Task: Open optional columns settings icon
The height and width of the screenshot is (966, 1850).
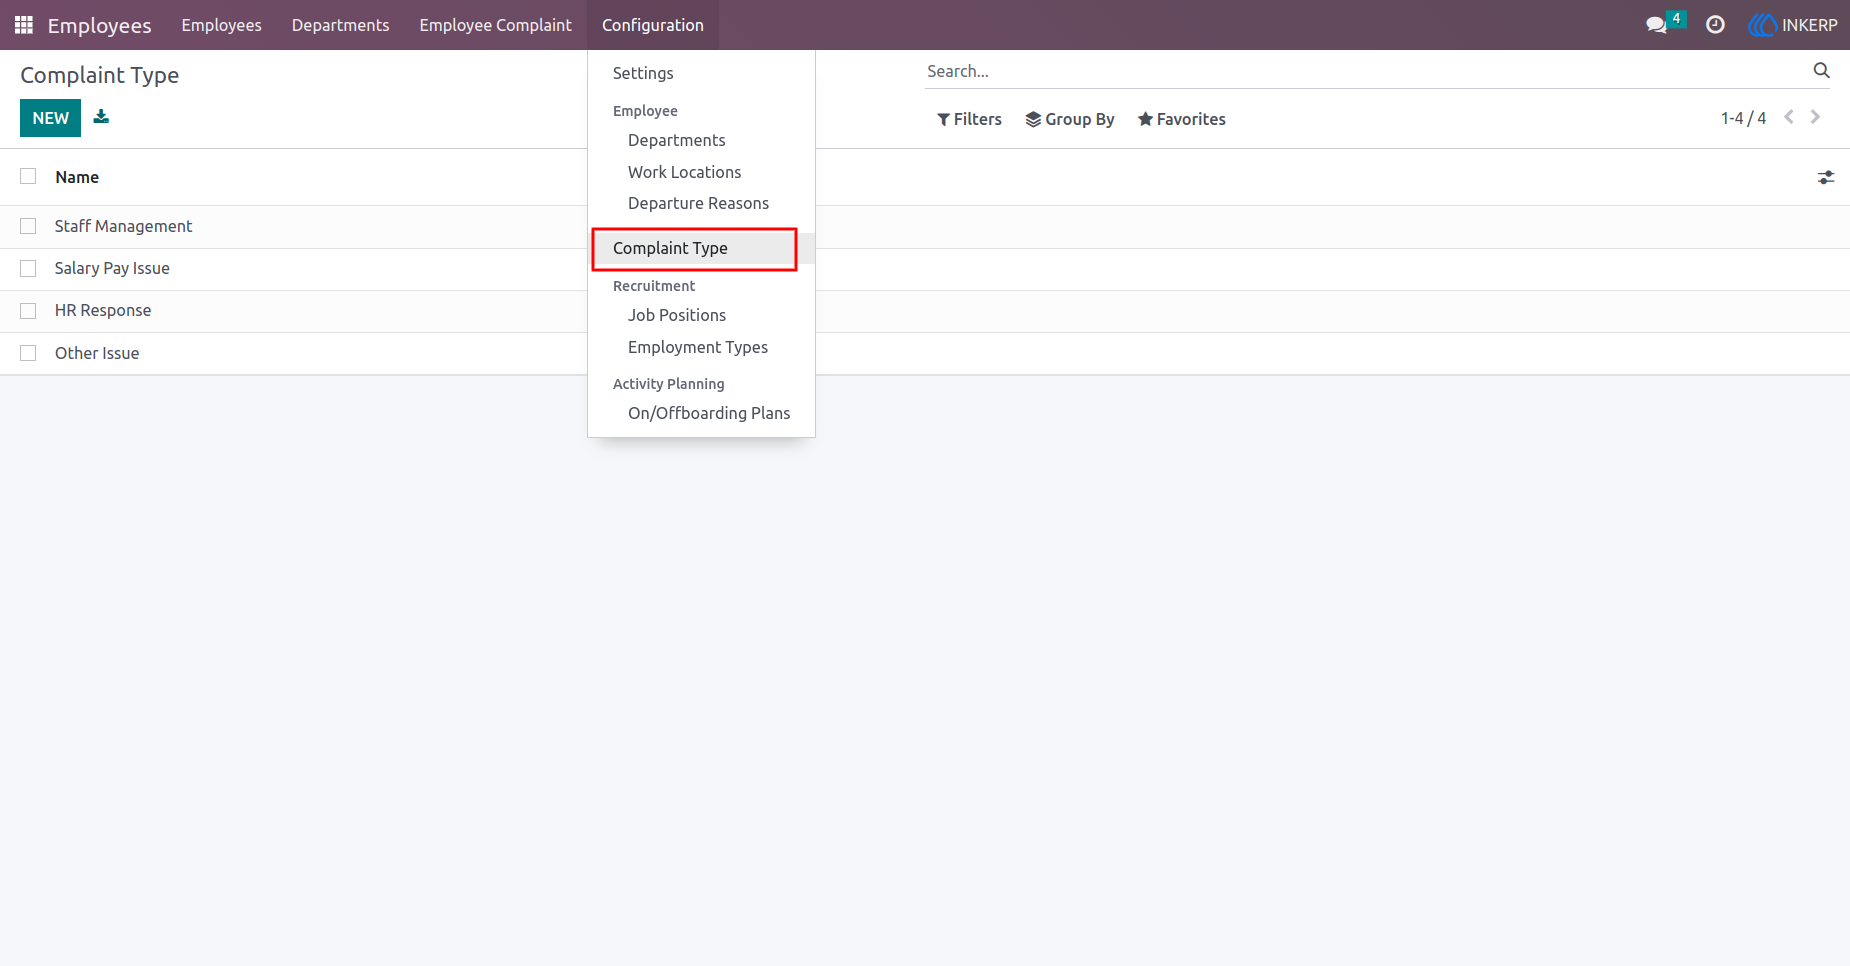Action: pos(1826,177)
